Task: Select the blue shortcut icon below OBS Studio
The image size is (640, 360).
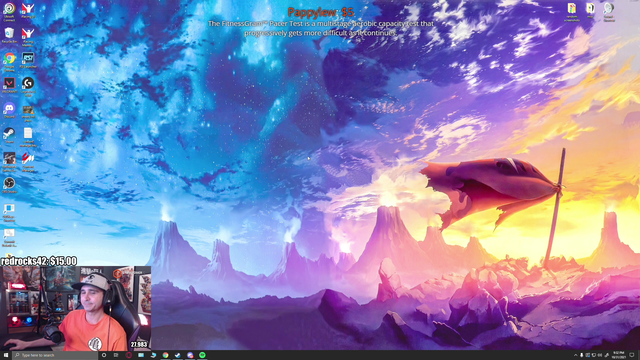Action: click(x=9, y=212)
